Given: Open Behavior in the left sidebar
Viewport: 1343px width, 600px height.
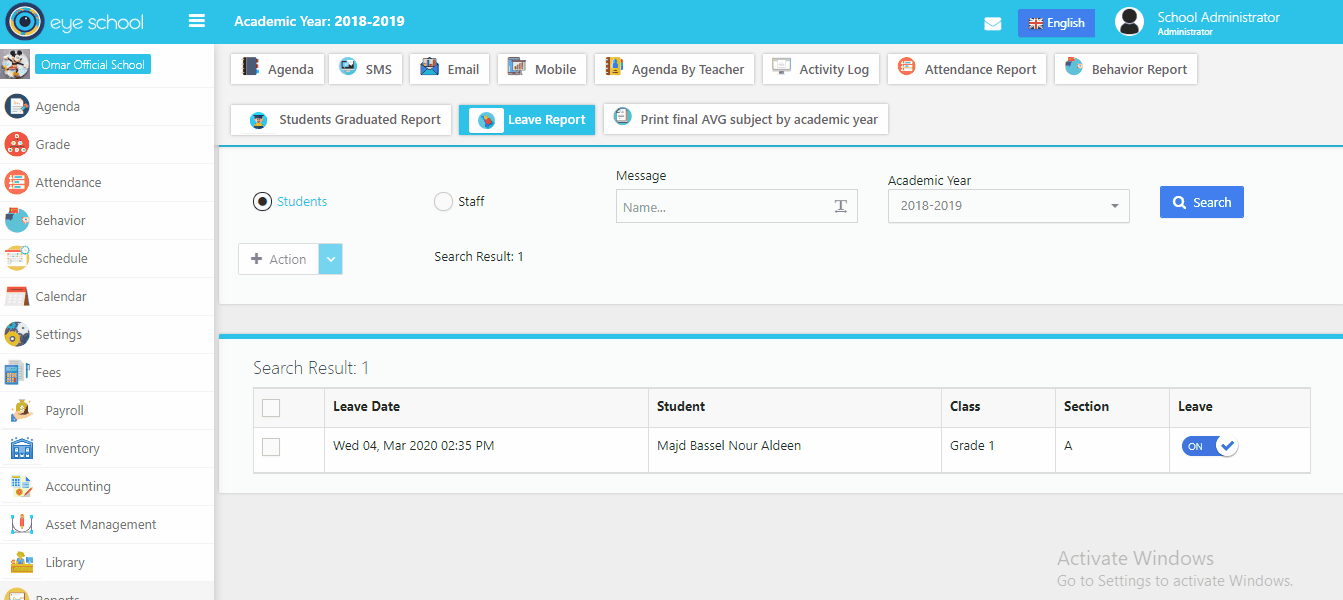Looking at the screenshot, I should [107, 221].
